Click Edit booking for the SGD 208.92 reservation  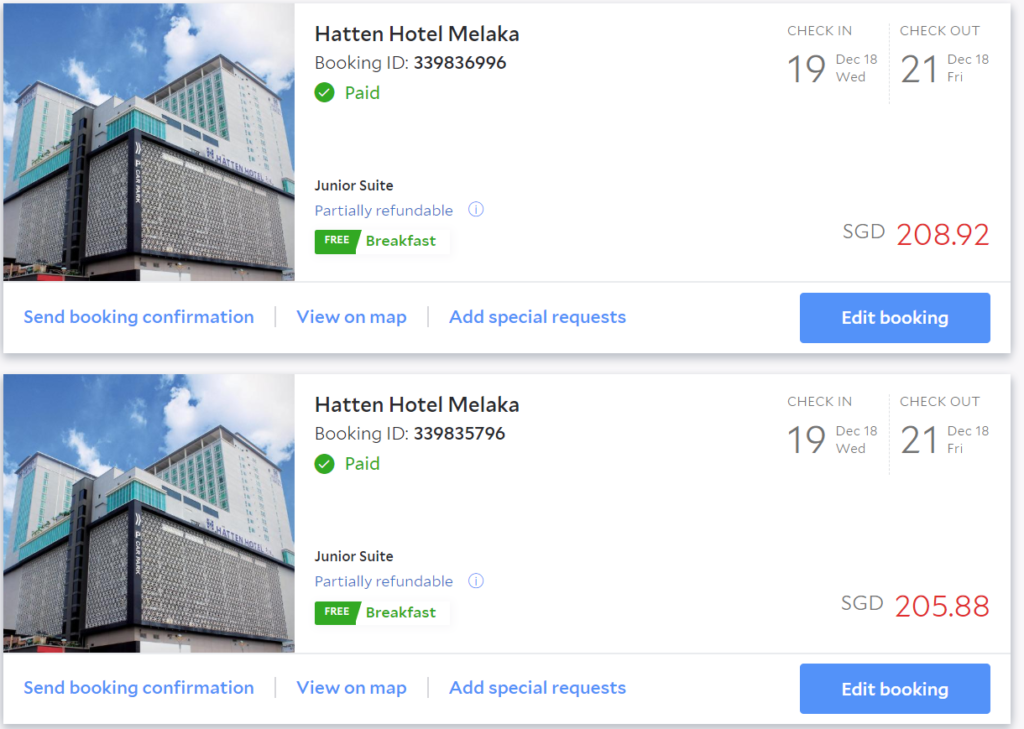click(x=894, y=317)
